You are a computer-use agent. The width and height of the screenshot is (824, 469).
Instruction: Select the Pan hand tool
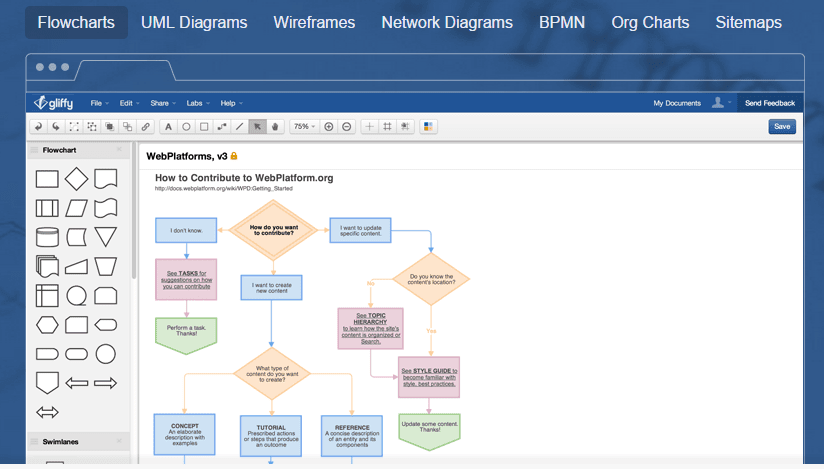tap(275, 127)
